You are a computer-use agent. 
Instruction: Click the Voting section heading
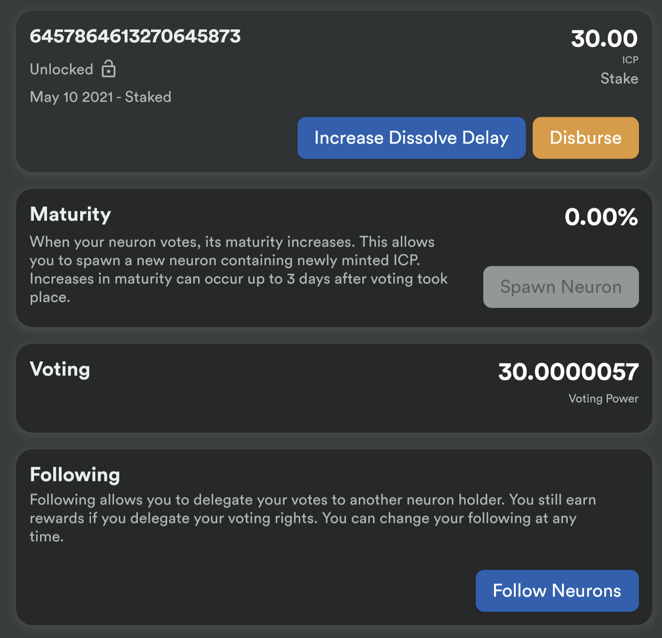pyautogui.click(x=60, y=369)
